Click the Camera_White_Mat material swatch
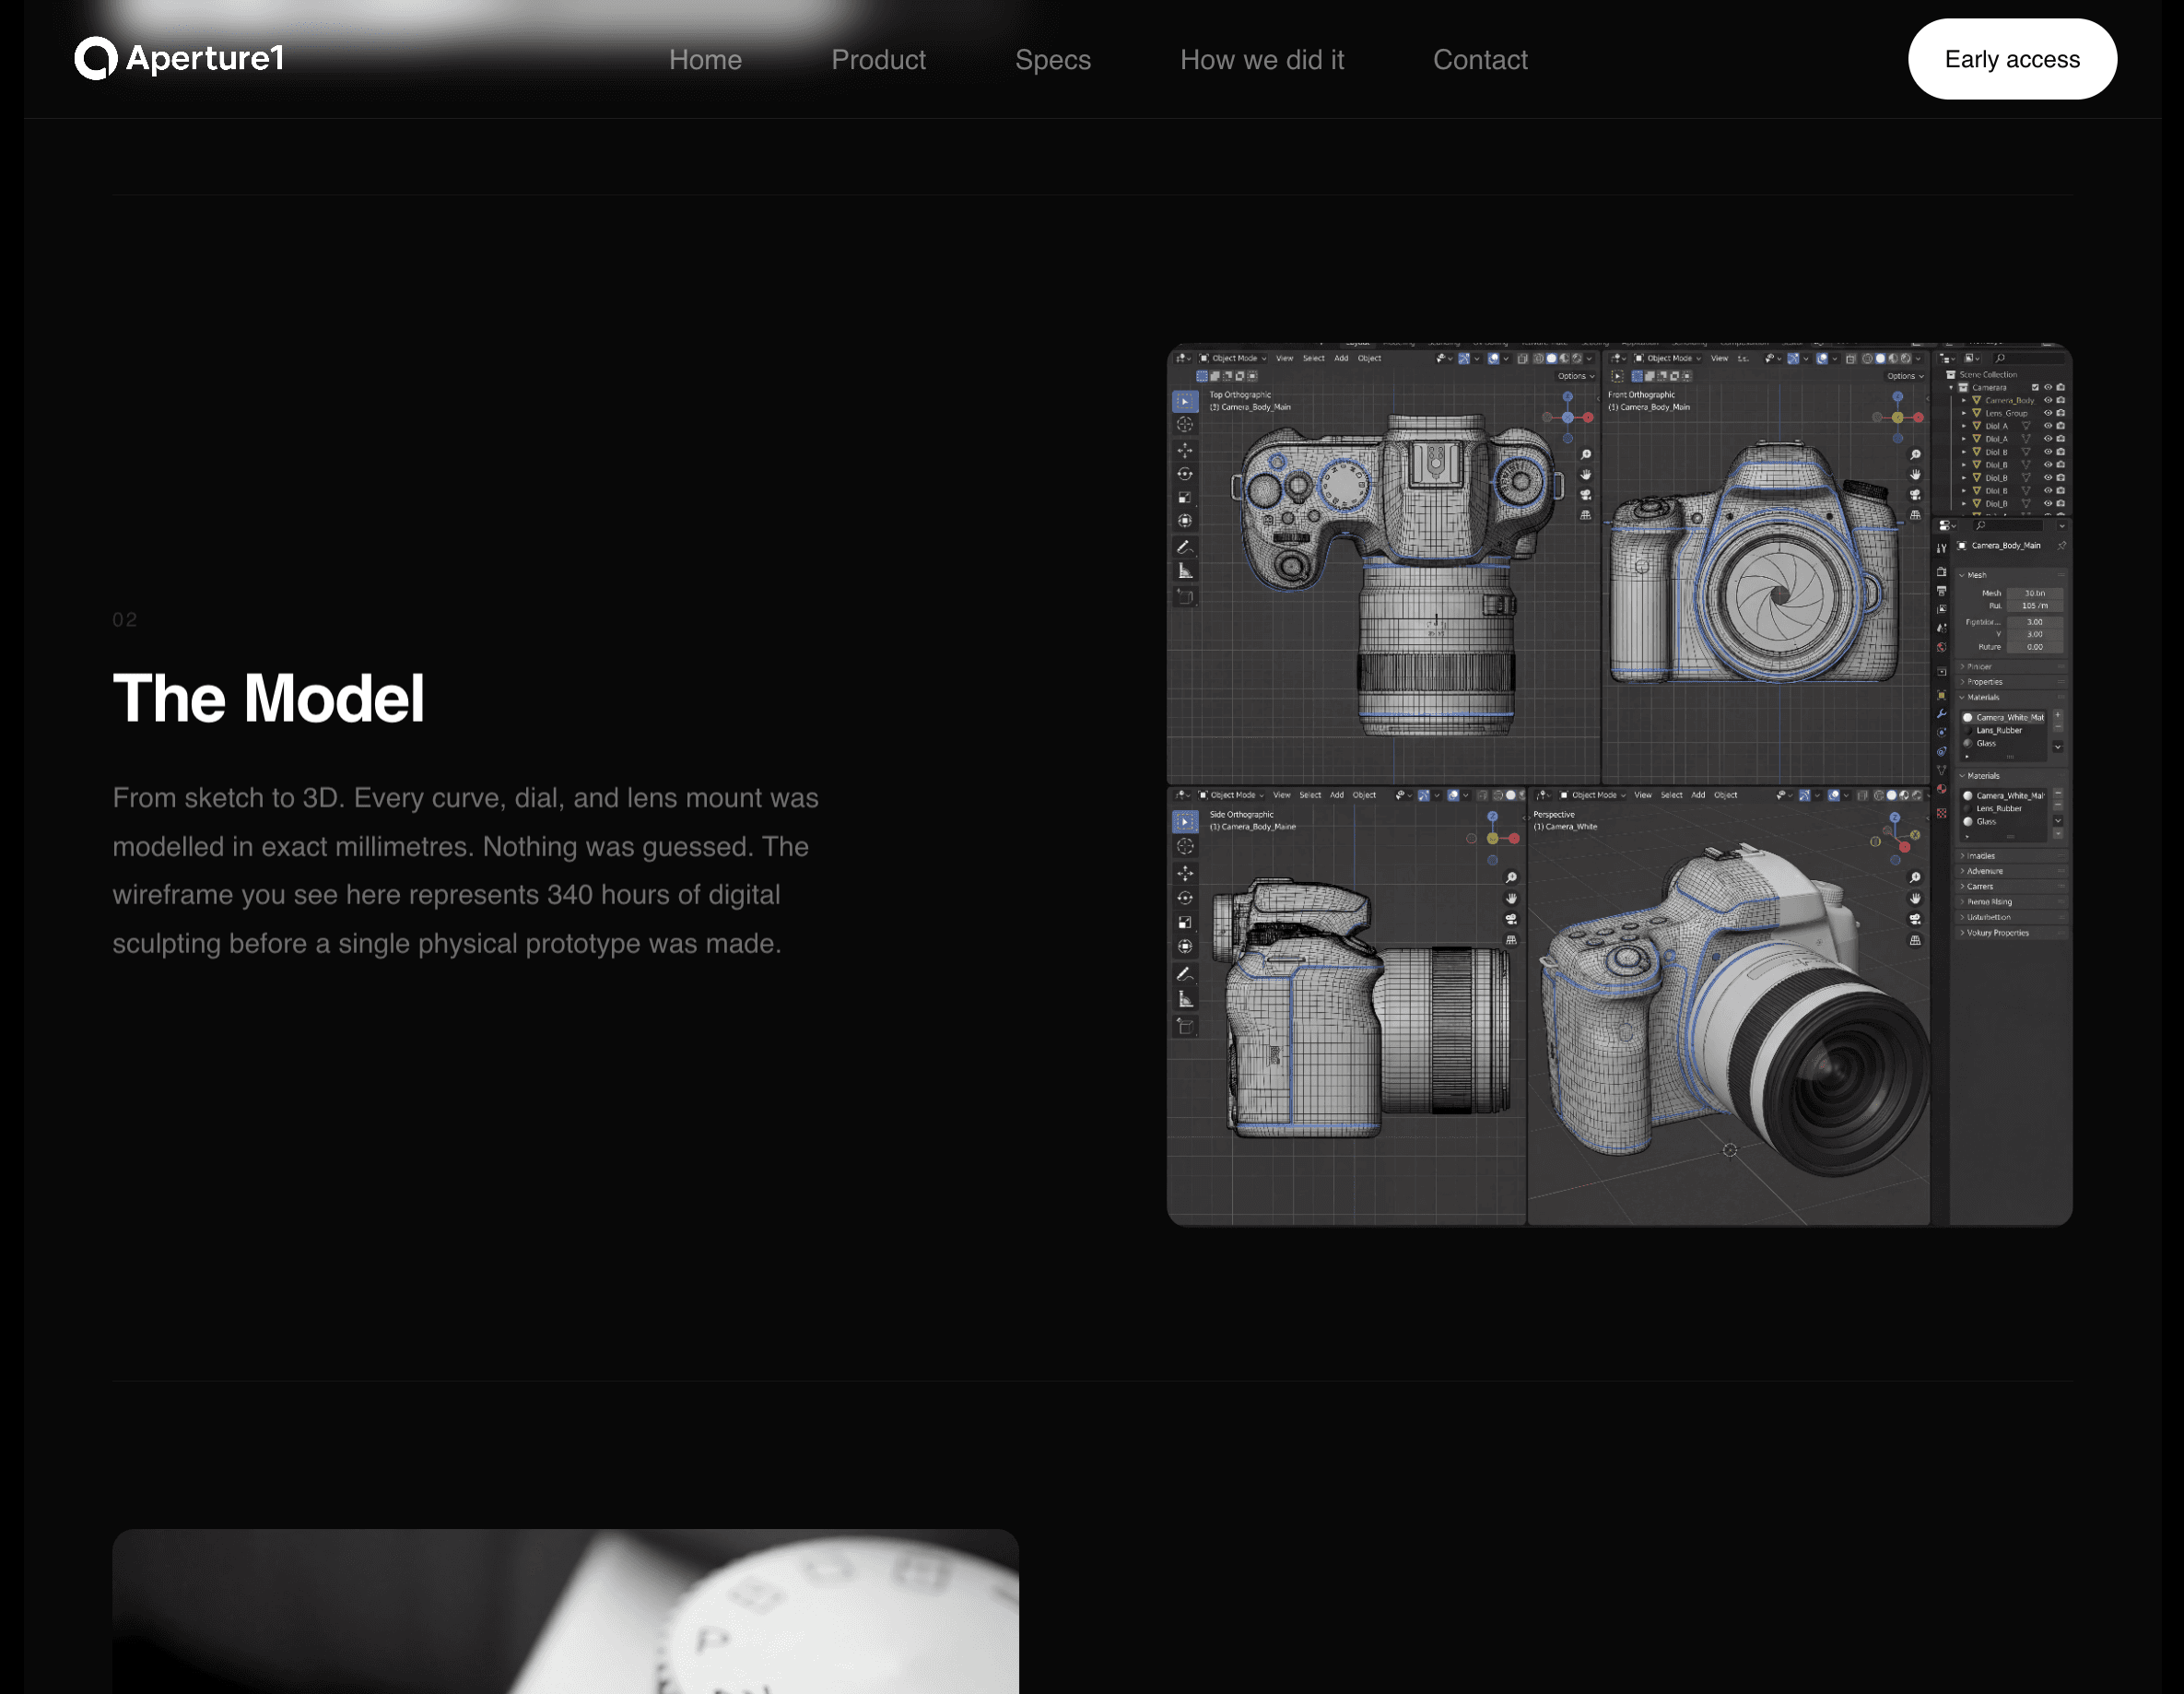2184x1694 pixels. point(1967,717)
